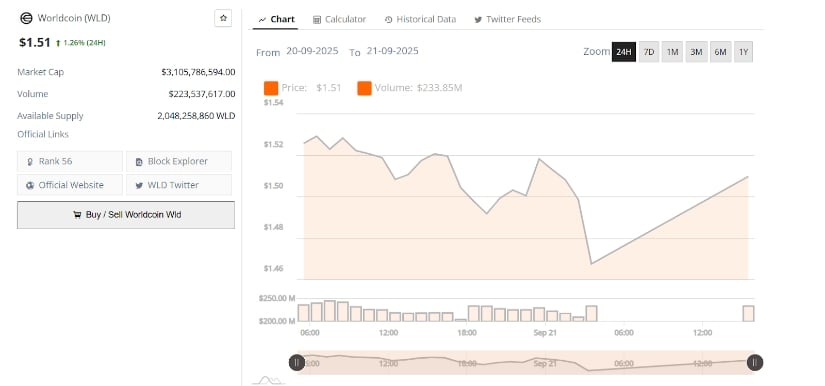Image resolution: width=825 pixels, height=386 pixels.
Task: Click the Twitter bird icon beside WLD Twitter
Action: coord(139,185)
